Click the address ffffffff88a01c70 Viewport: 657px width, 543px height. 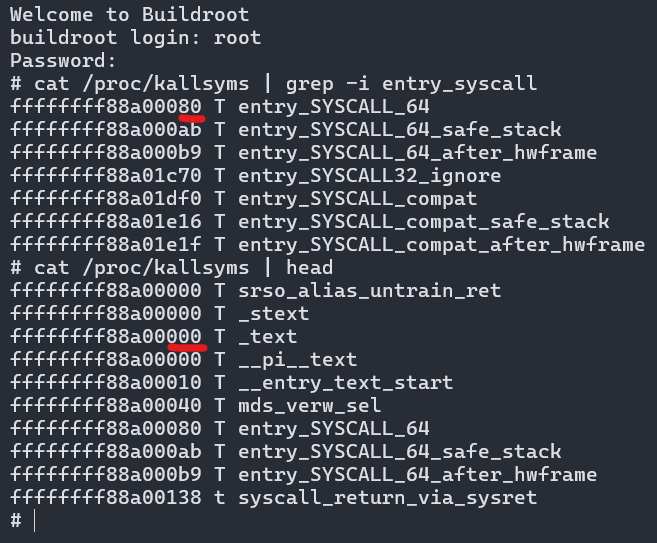tap(106, 176)
